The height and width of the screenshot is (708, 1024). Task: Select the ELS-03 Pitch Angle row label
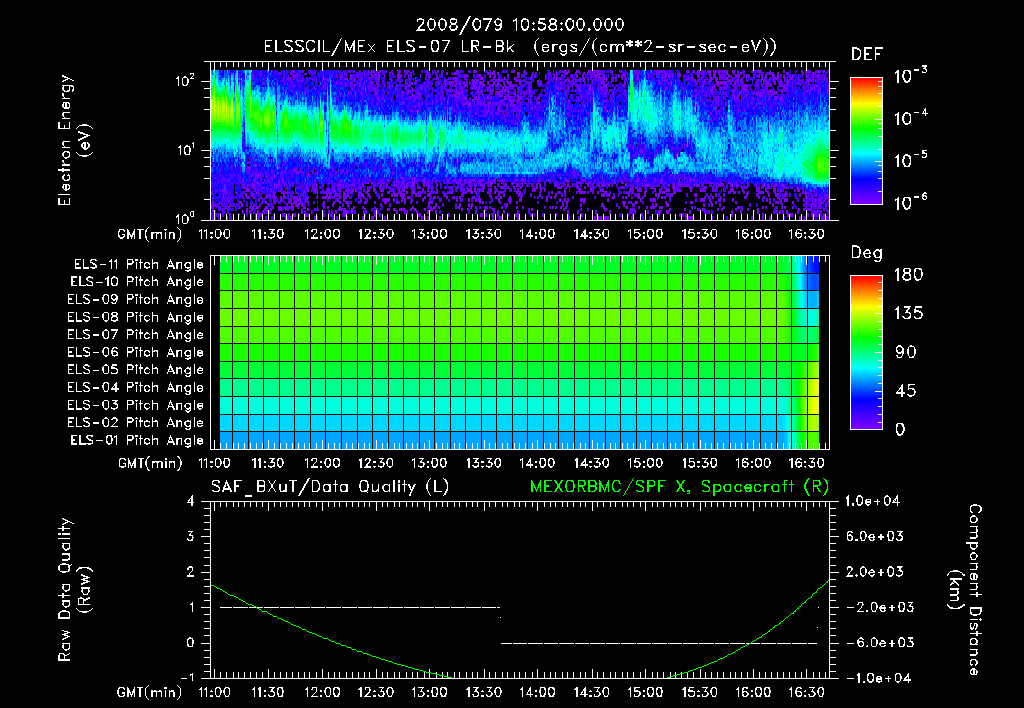click(136, 405)
